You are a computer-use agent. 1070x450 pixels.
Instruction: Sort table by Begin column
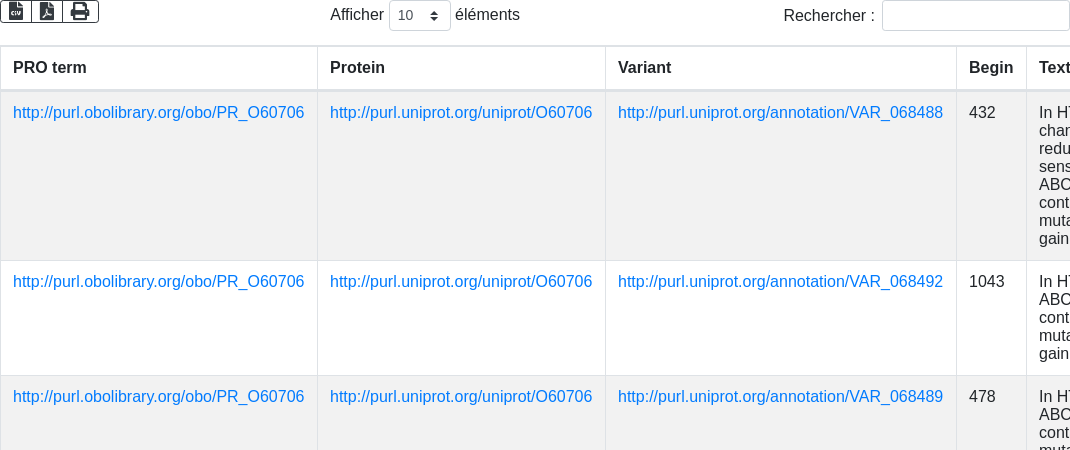[x=990, y=68]
